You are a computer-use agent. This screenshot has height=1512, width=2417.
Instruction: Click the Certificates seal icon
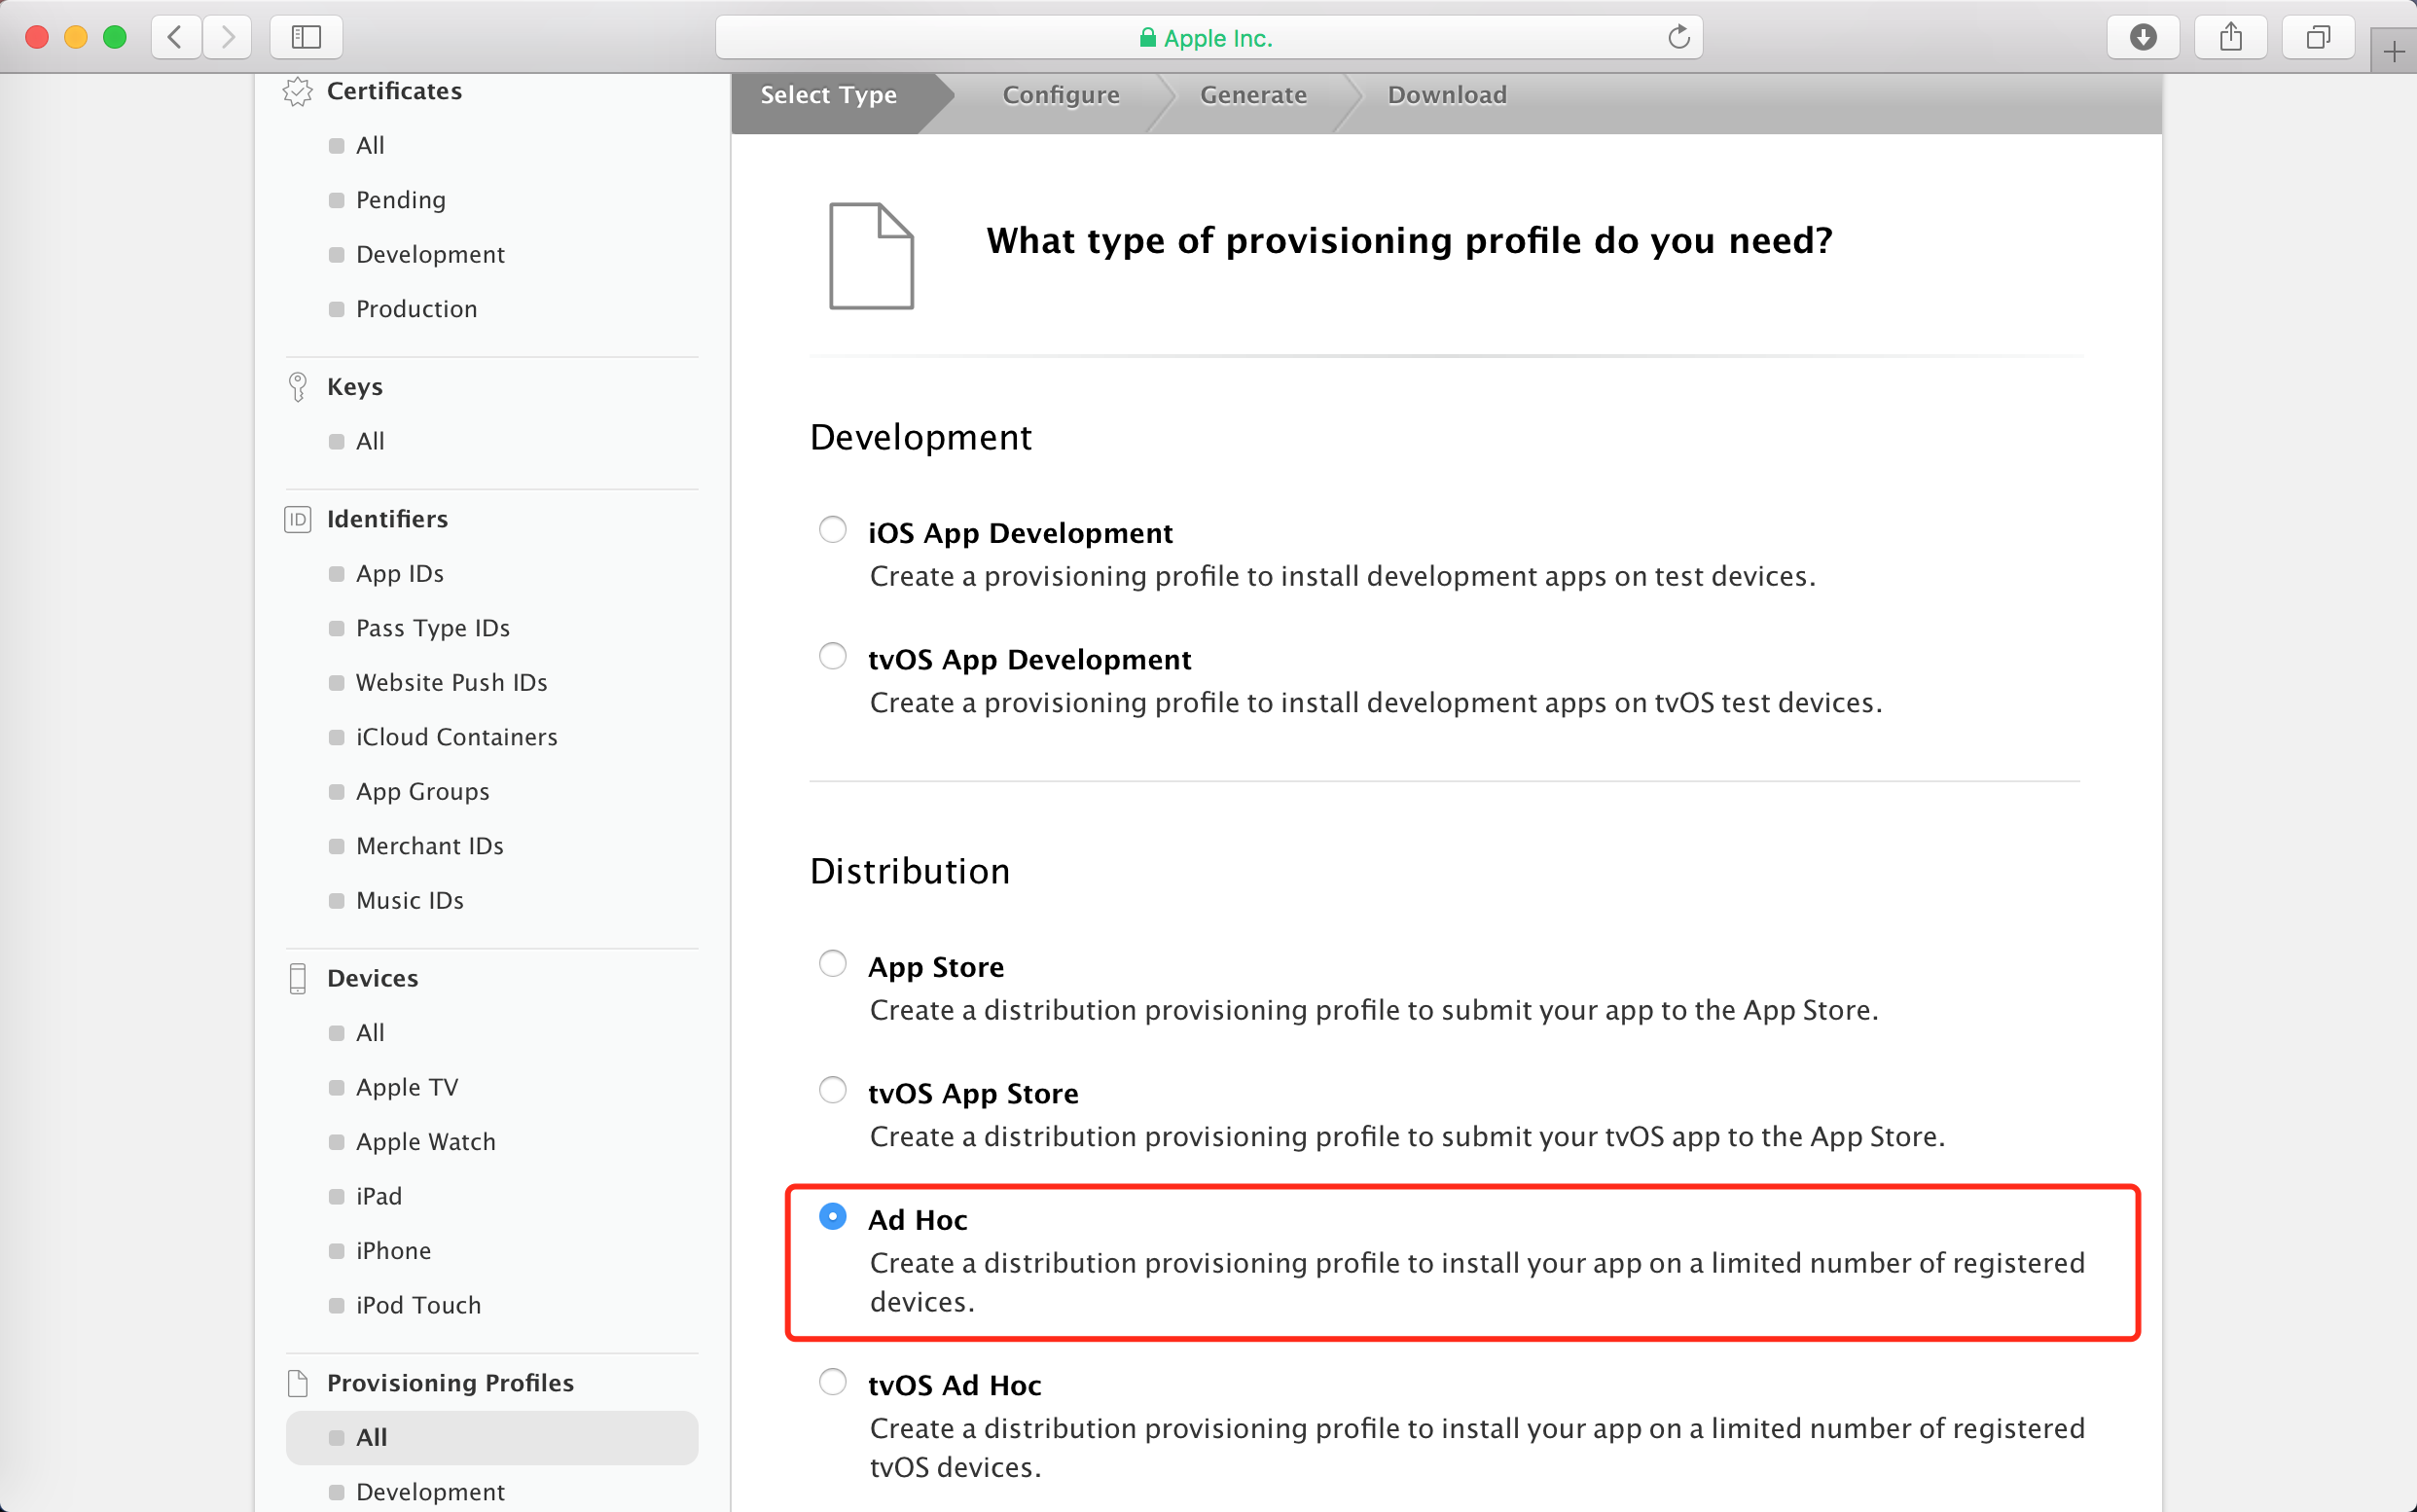click(x=297, y=92)
